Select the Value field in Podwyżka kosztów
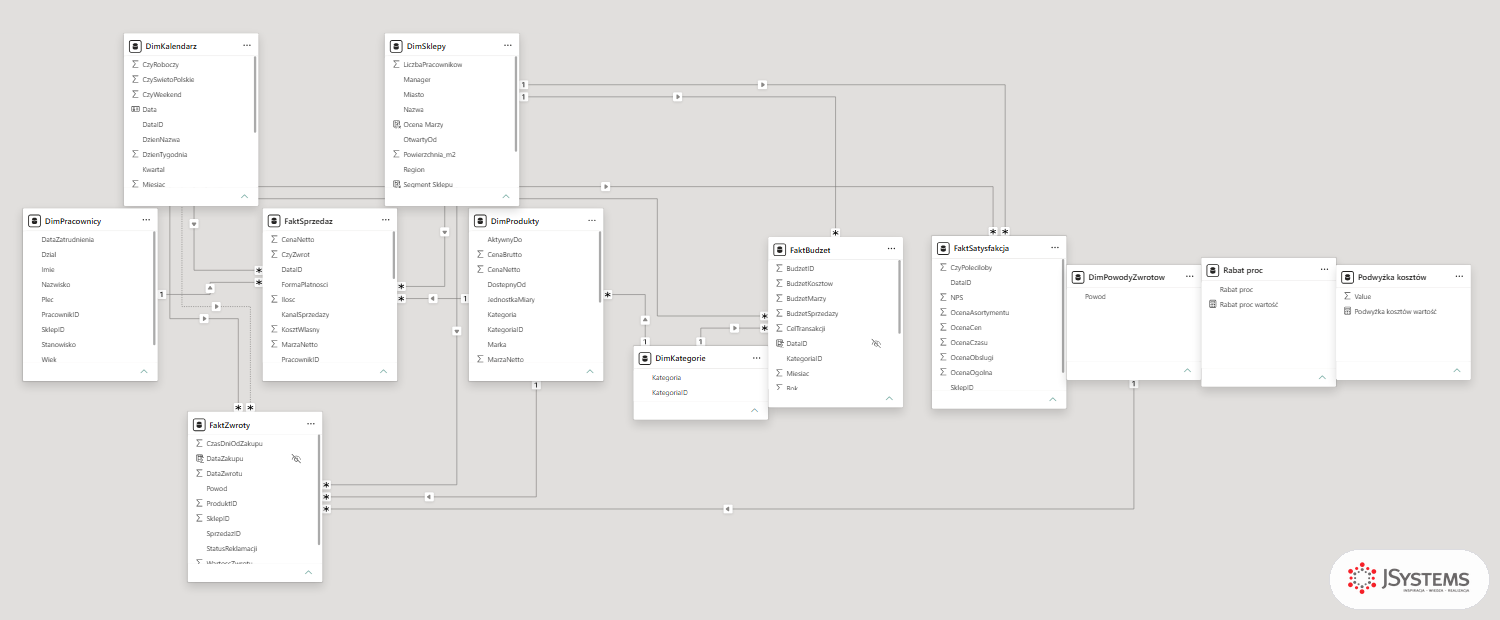This screenshot has height=620, width=1500. [1363, 296]
